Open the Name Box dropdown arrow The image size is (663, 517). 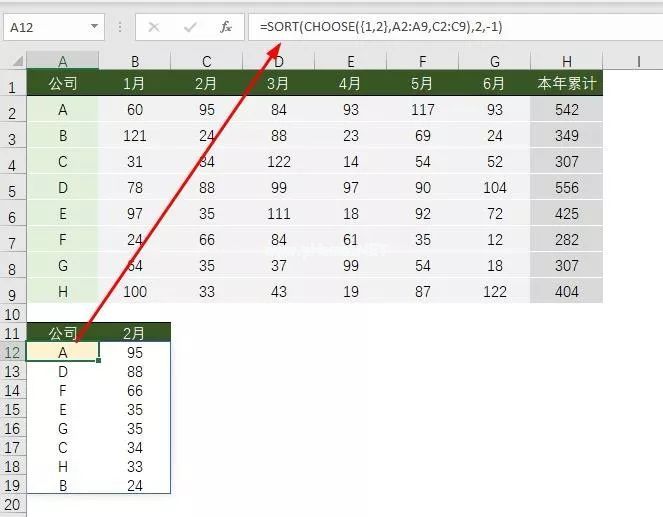[x=94, y=27]
